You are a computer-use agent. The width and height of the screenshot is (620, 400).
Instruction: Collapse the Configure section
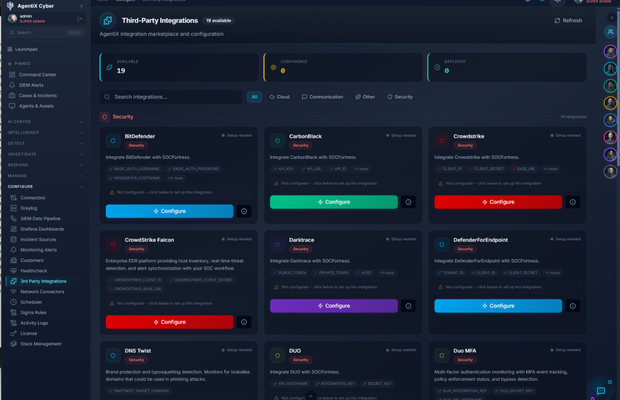point(44,187)
